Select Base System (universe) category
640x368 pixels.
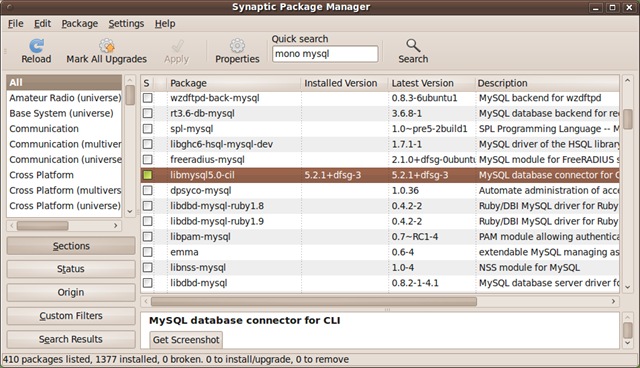(x=64, y=113)
